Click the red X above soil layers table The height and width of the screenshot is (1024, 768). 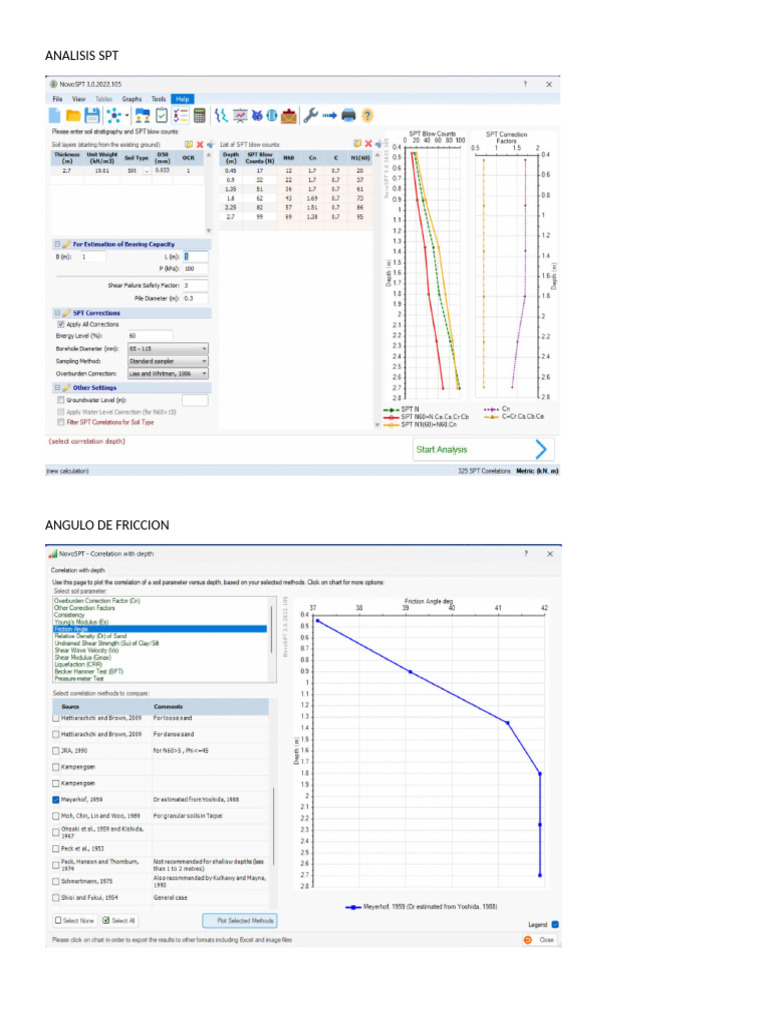click(x=200, y=144)
